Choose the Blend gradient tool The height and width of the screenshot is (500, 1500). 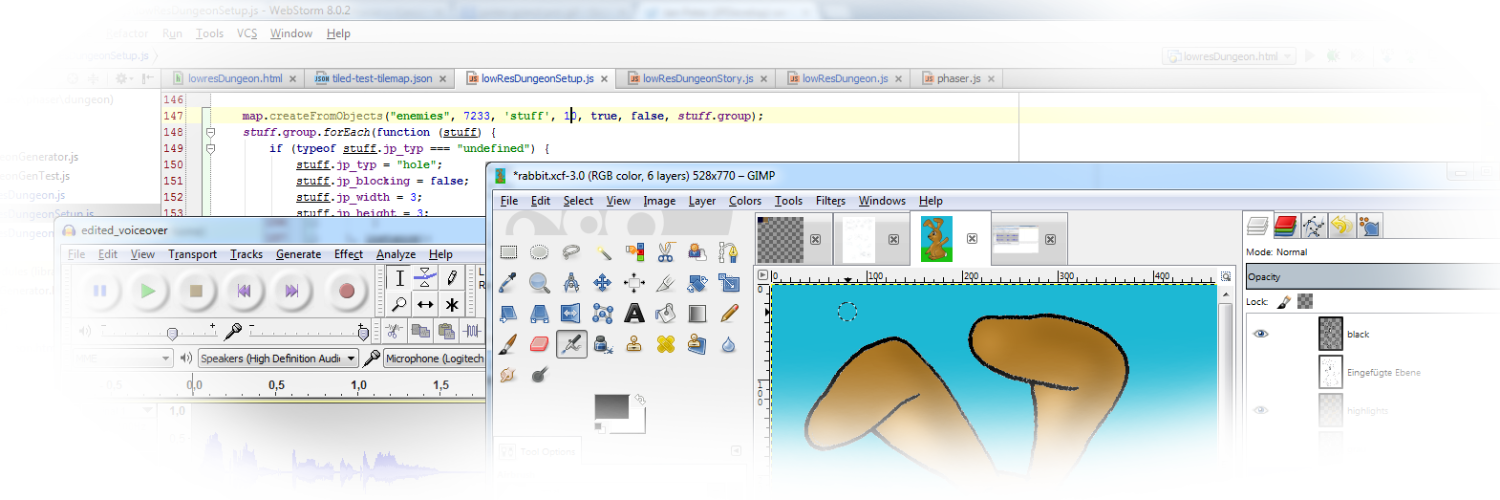[x=697, y=314]
